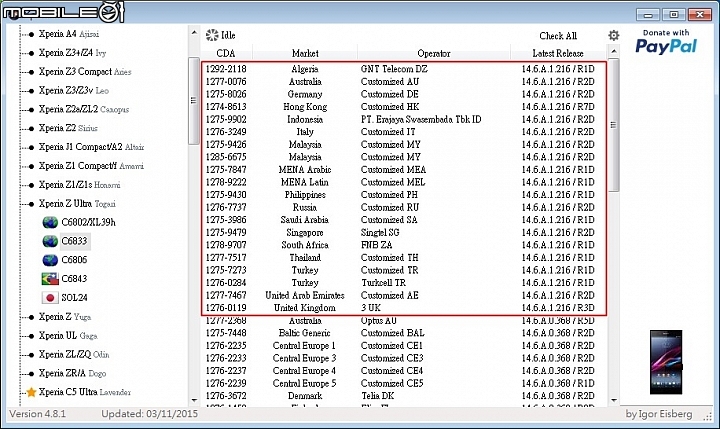720x429 pixels.
Task: Select the C6843 Brazil flag icon
Action: tap(50, 279)
